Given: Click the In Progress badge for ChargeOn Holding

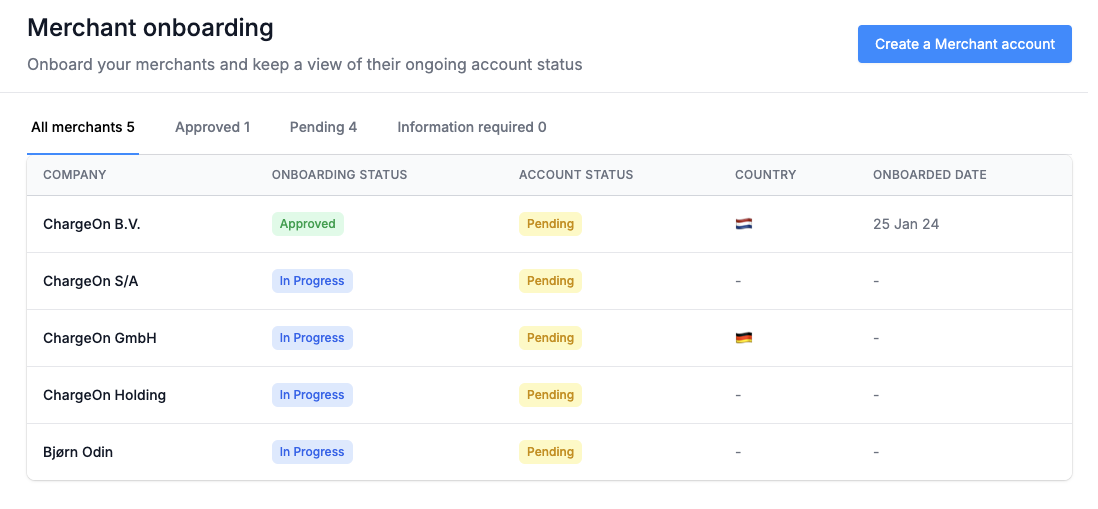Looking at the screenshot, I should coord(312,395).
